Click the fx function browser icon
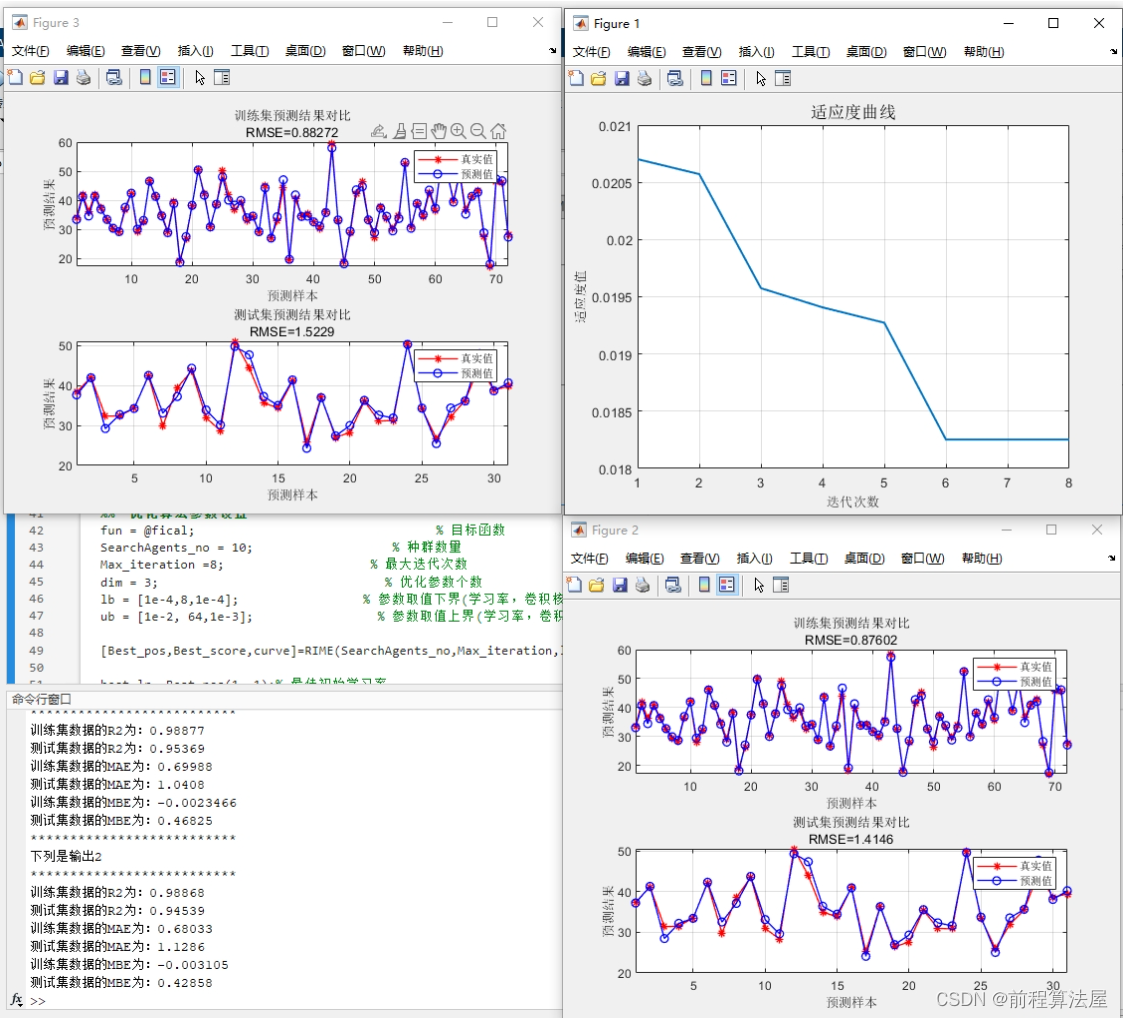Image resolution: width=1123 pixels, height=1018 pixels. pyautogui.click(x=16, y=1000)
